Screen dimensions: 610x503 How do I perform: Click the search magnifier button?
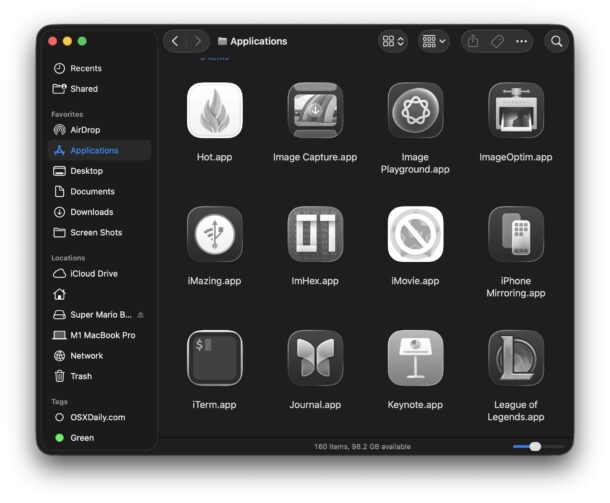pyautogui.click(x=557, y=41)
